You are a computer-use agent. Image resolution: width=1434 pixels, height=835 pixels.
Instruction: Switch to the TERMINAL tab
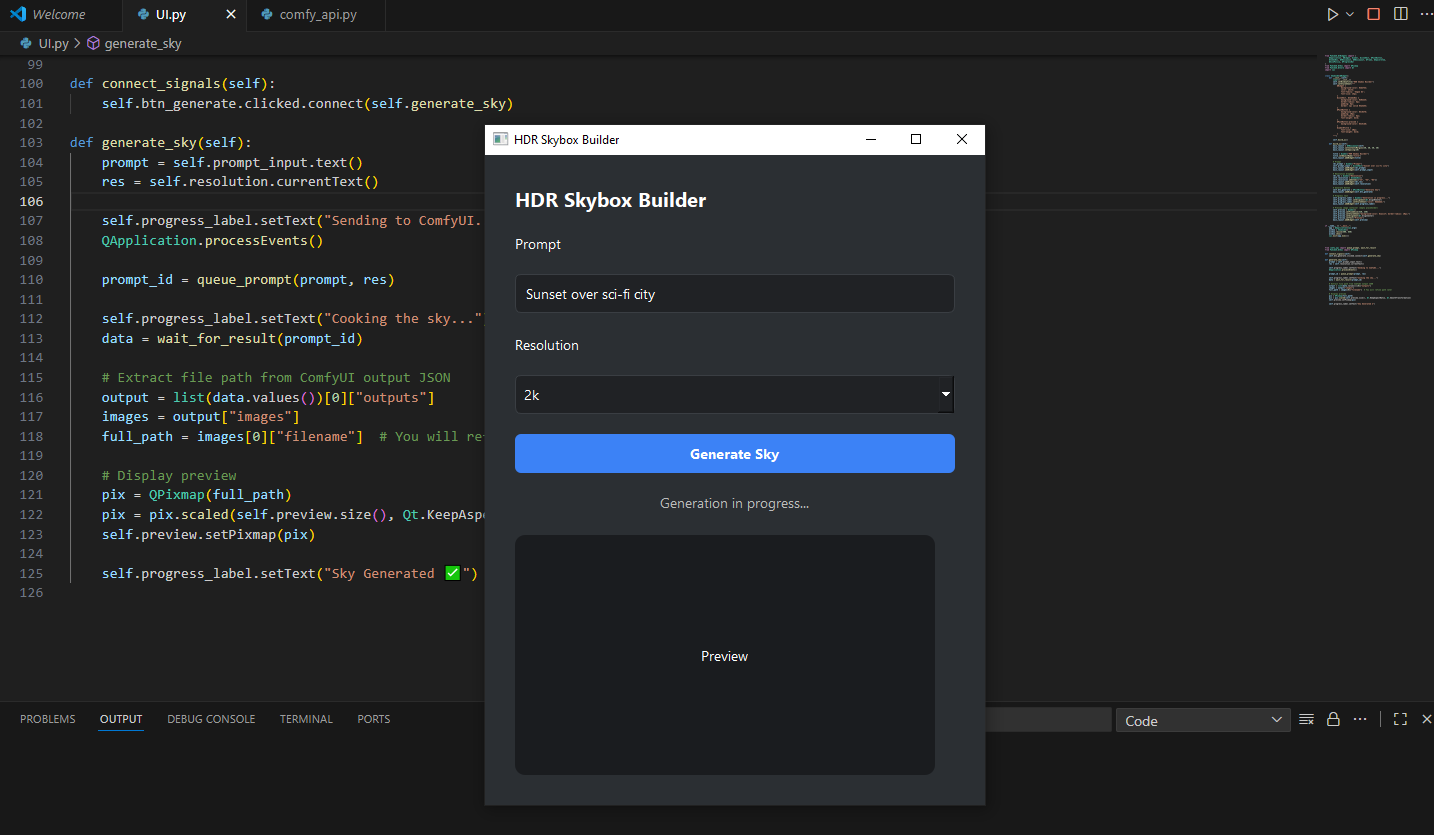click(x=306, y=719)
